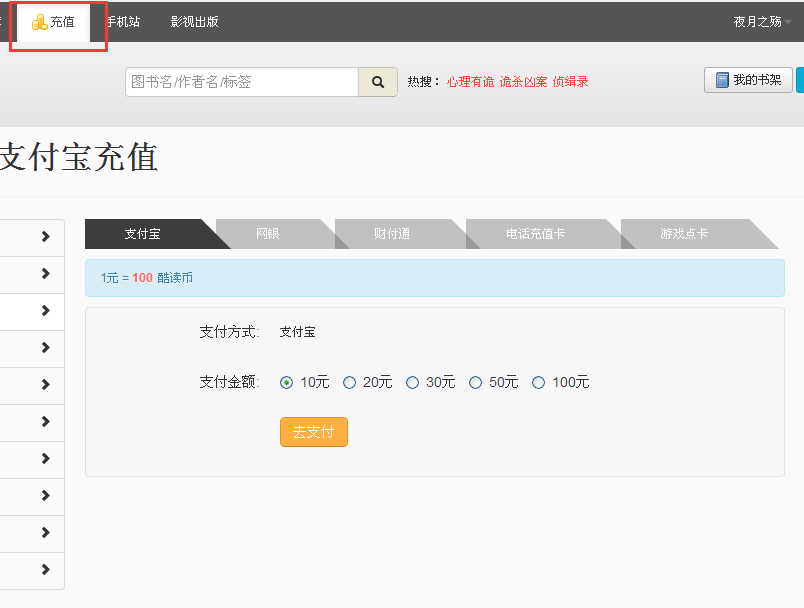
Task: Go to 影视出版 in the top menu
Action: [x=194, y=22]
